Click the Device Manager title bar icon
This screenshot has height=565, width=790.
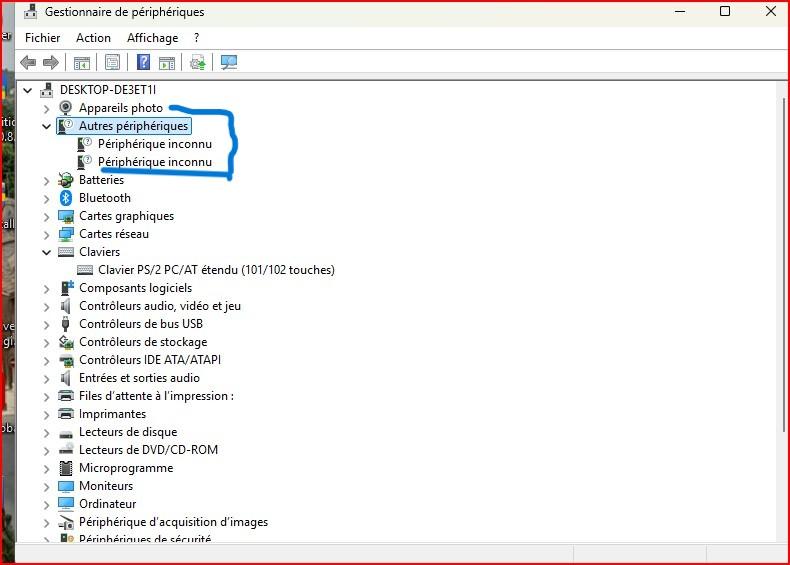tap(30, 12)
